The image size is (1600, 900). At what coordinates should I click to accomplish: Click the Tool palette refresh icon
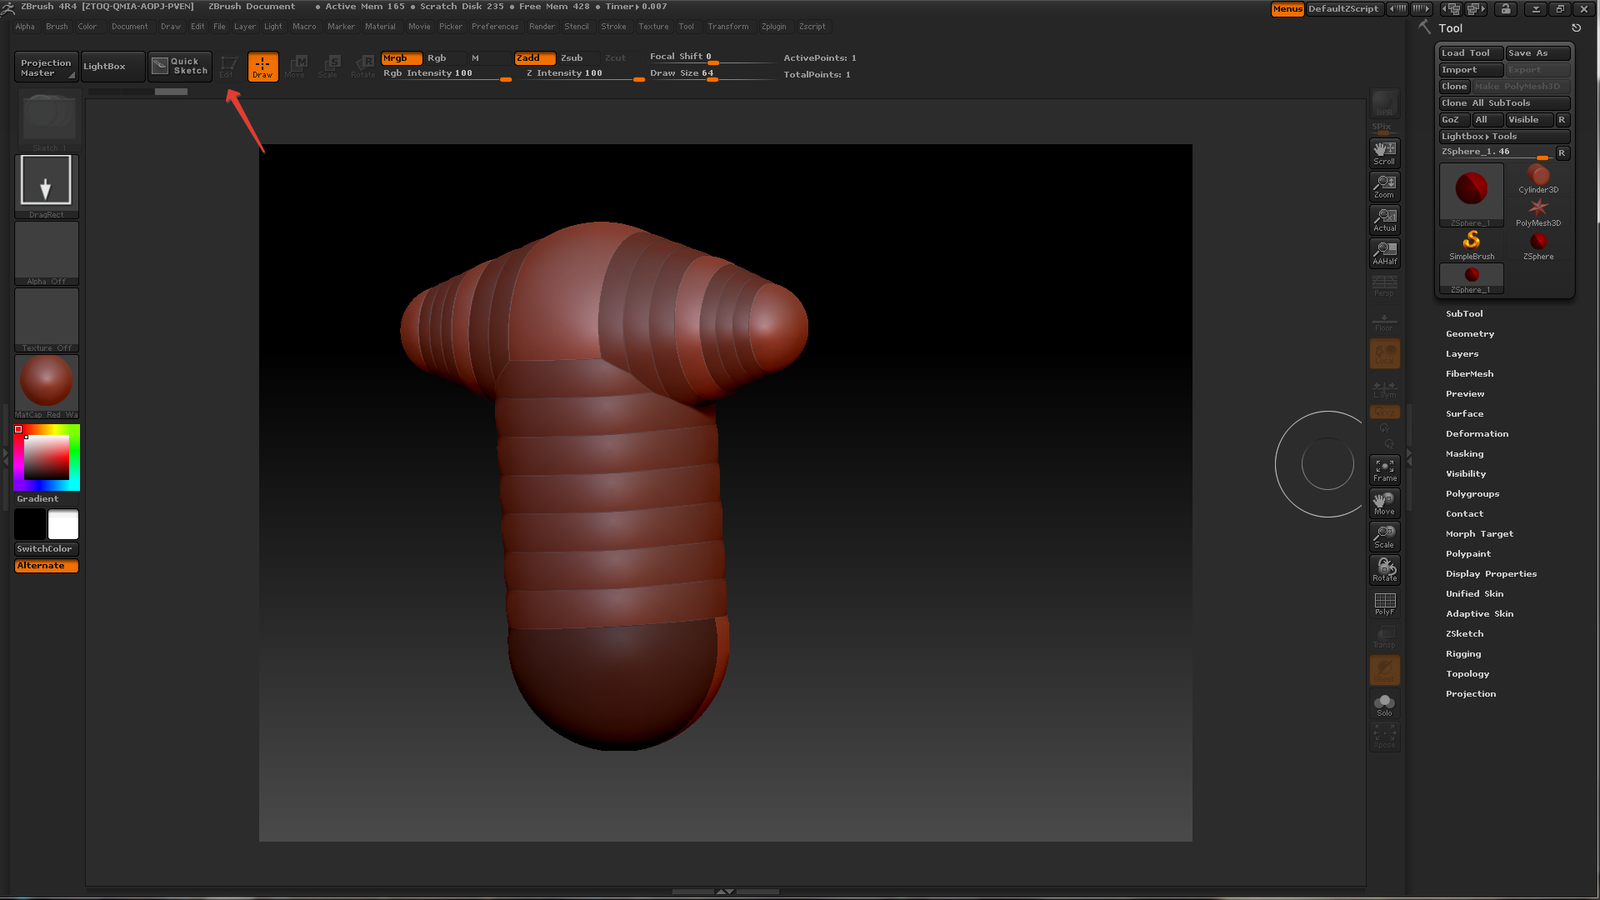pos(1576,28)
